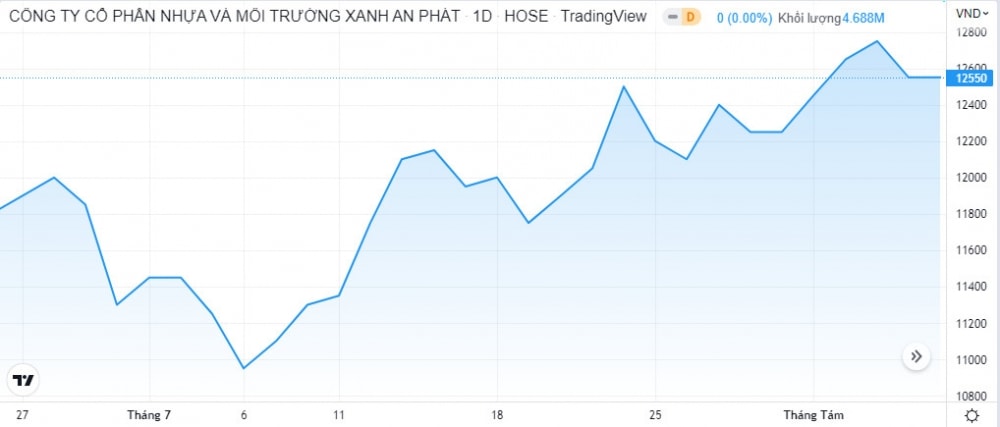Click Tháng Tám on the date axis

tap(814, 415)
